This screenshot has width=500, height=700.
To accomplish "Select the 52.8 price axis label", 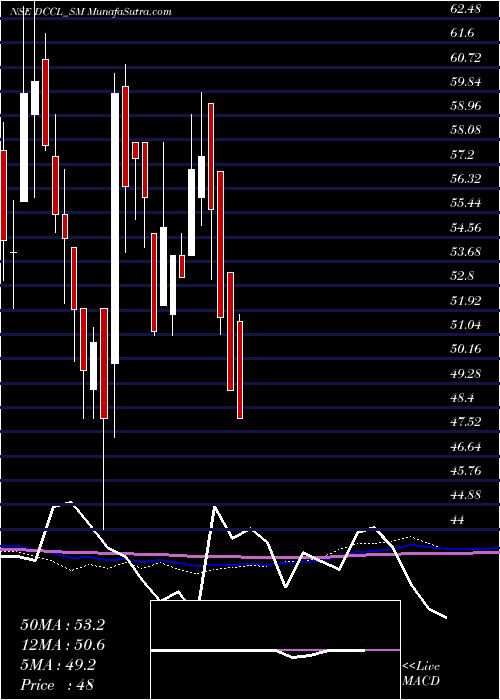I will [462, 276].
